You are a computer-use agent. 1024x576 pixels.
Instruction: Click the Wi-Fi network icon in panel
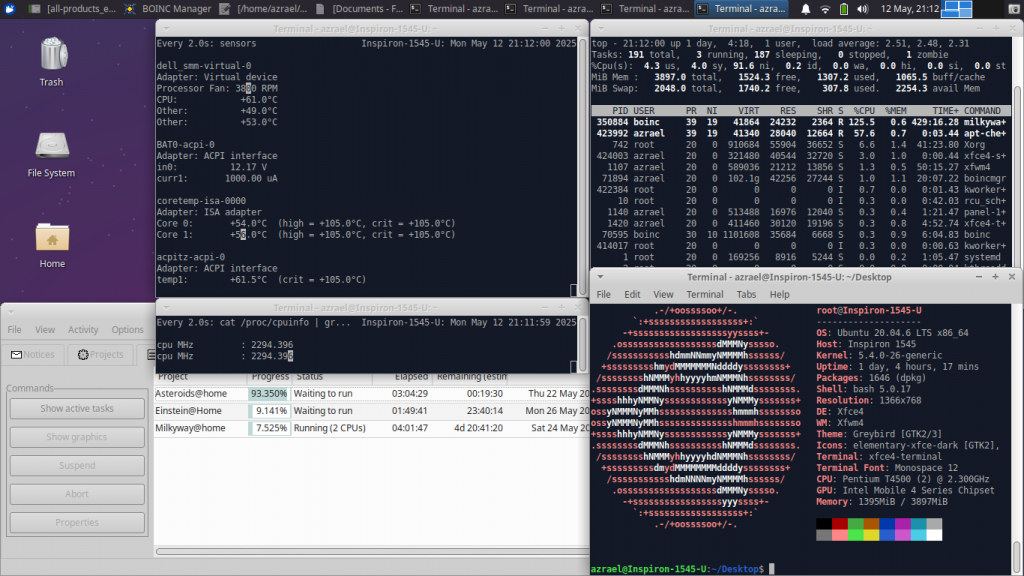(x=825, y=8)
